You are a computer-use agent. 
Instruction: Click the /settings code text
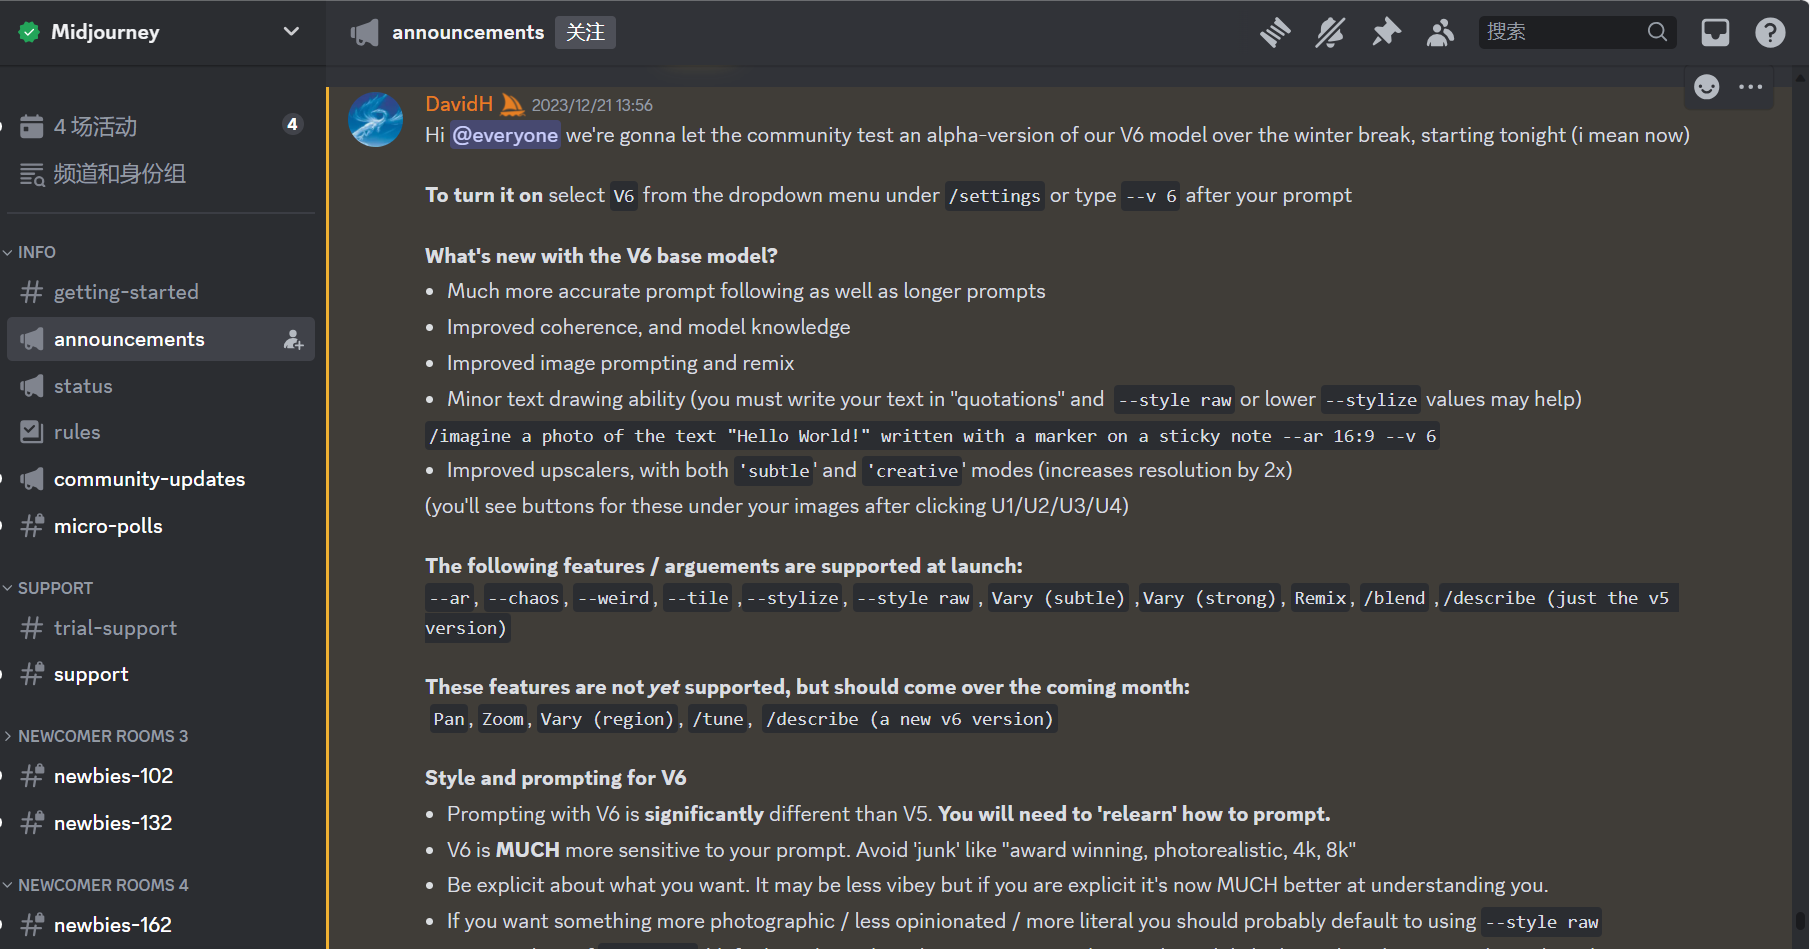(995, 196)
